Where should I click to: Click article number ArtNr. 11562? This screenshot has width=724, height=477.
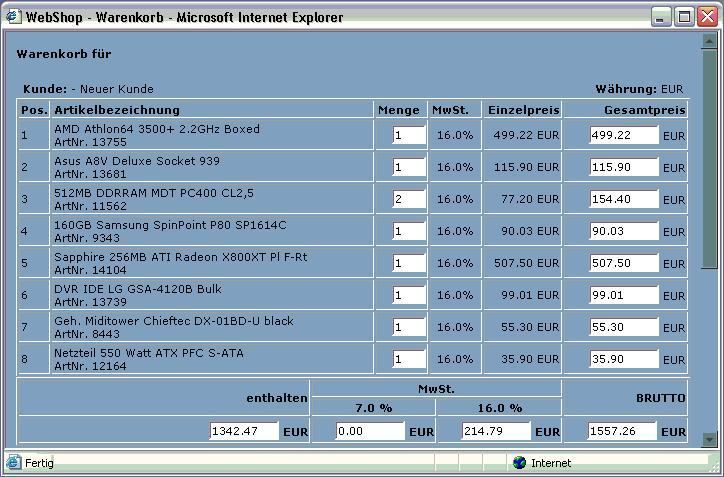(x=90, y=206)
